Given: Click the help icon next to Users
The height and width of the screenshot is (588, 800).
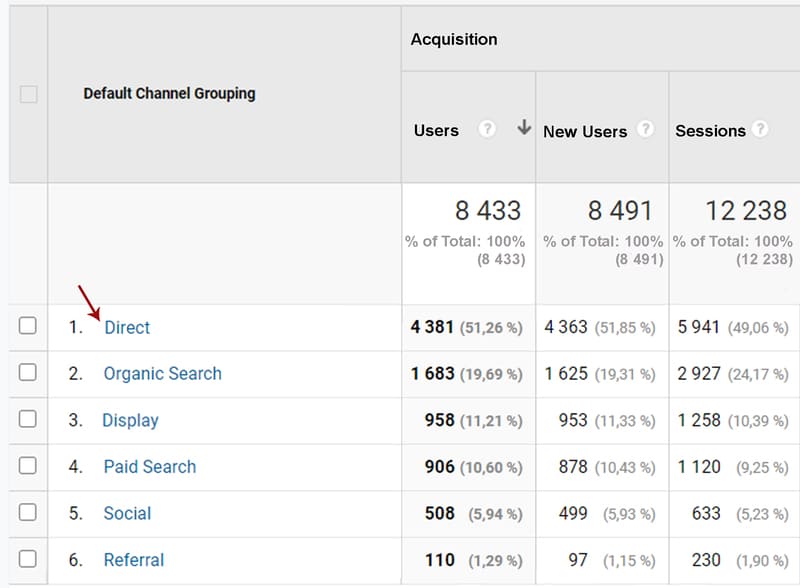Looking at the screenshot, I should click(487, 130).
